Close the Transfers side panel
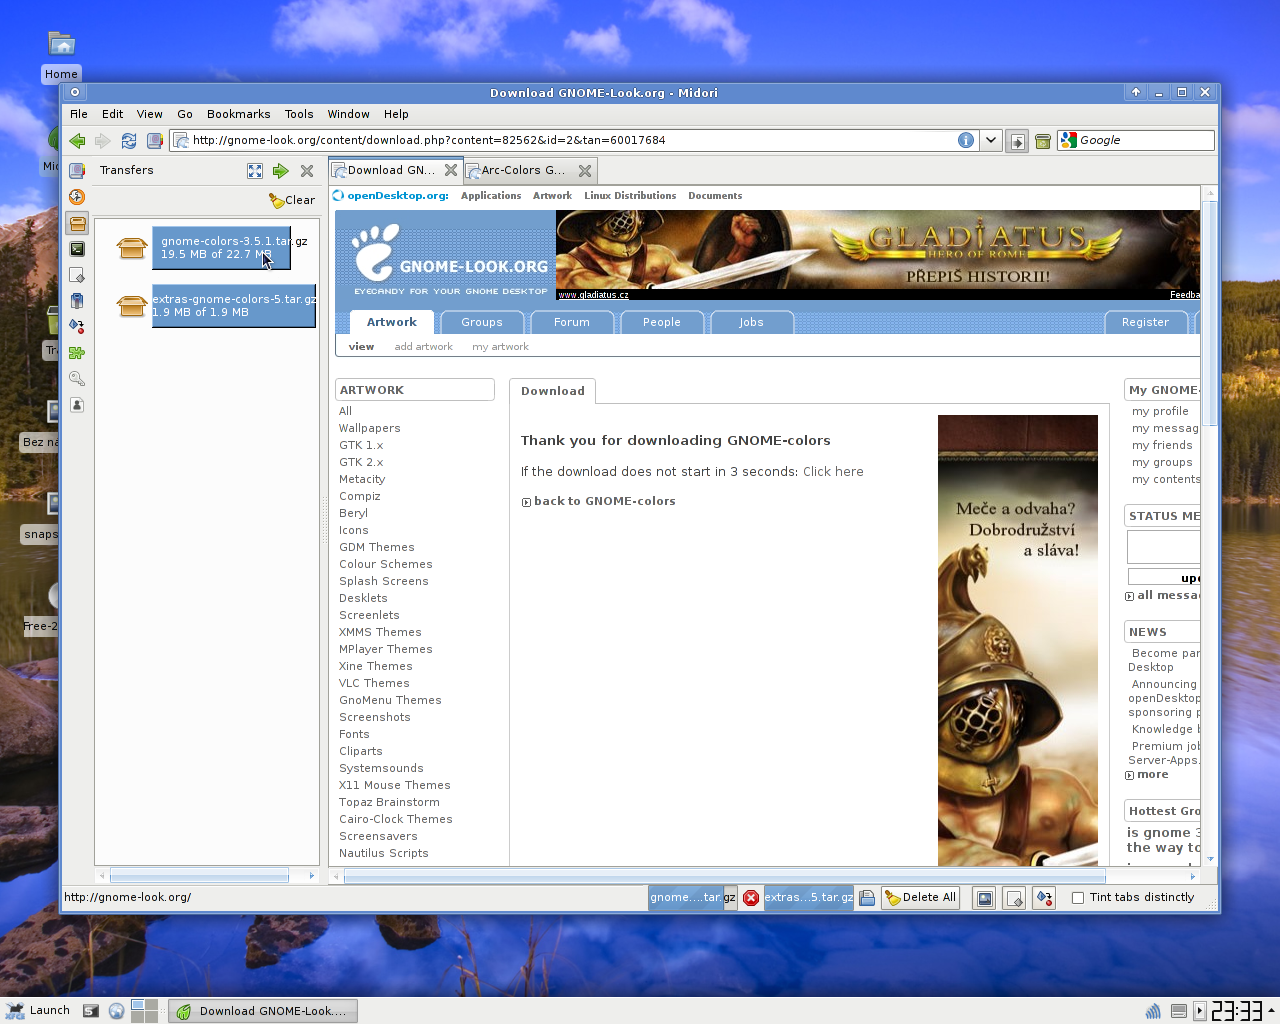This screenshot has height=1024, width=1280. (307, 171)
